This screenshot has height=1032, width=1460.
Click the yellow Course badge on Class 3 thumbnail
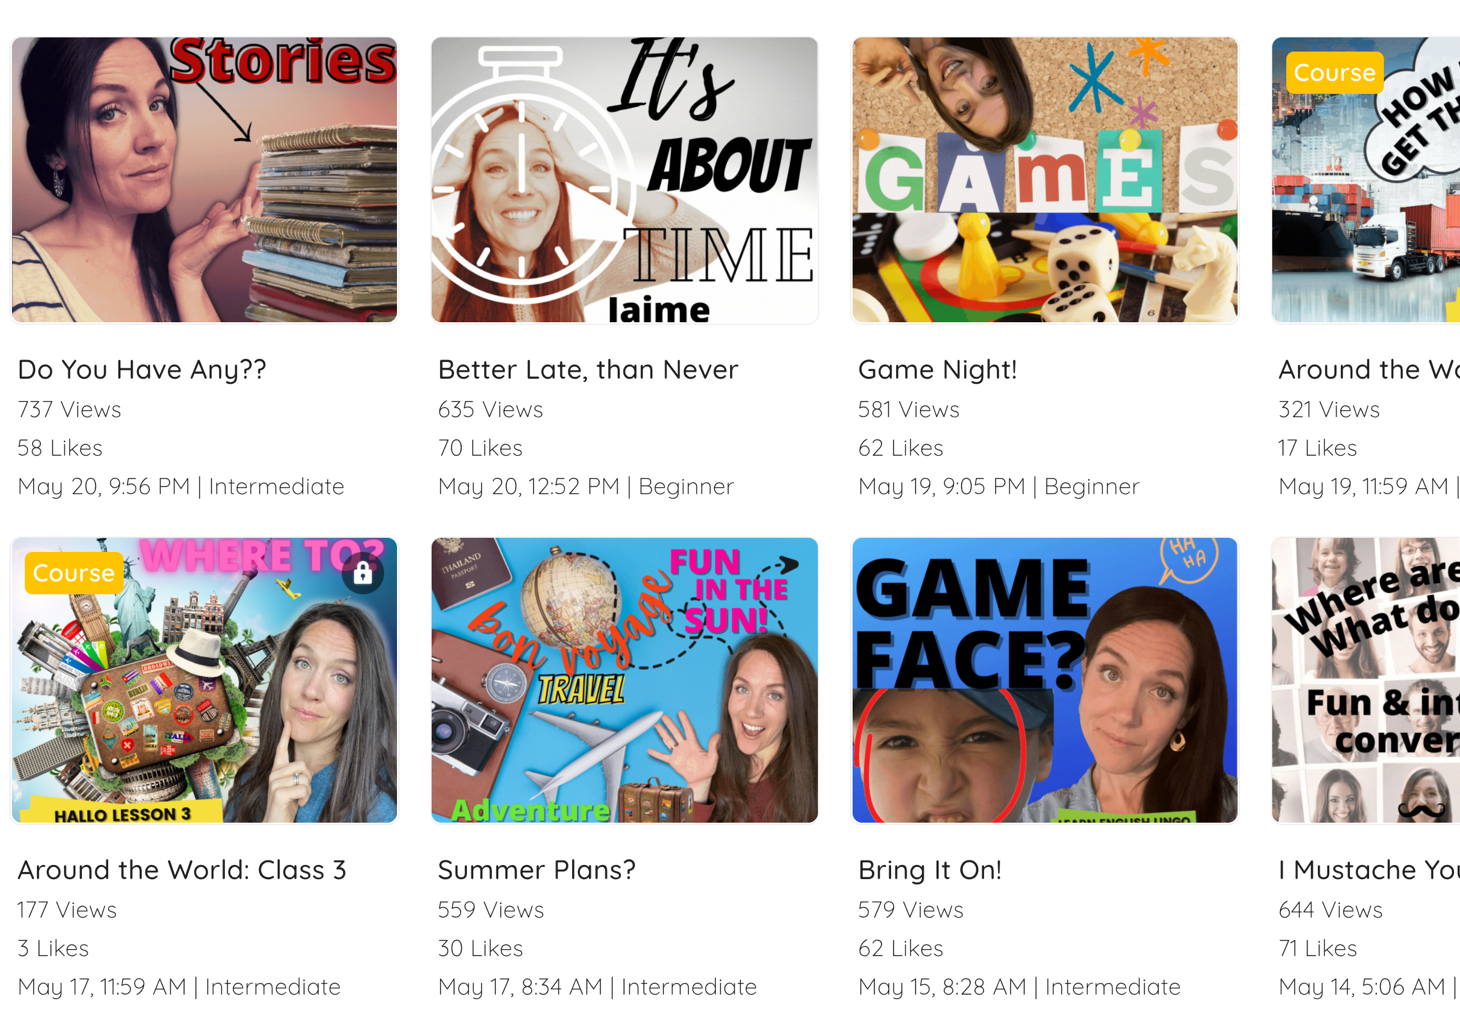(x=74, y=573)
